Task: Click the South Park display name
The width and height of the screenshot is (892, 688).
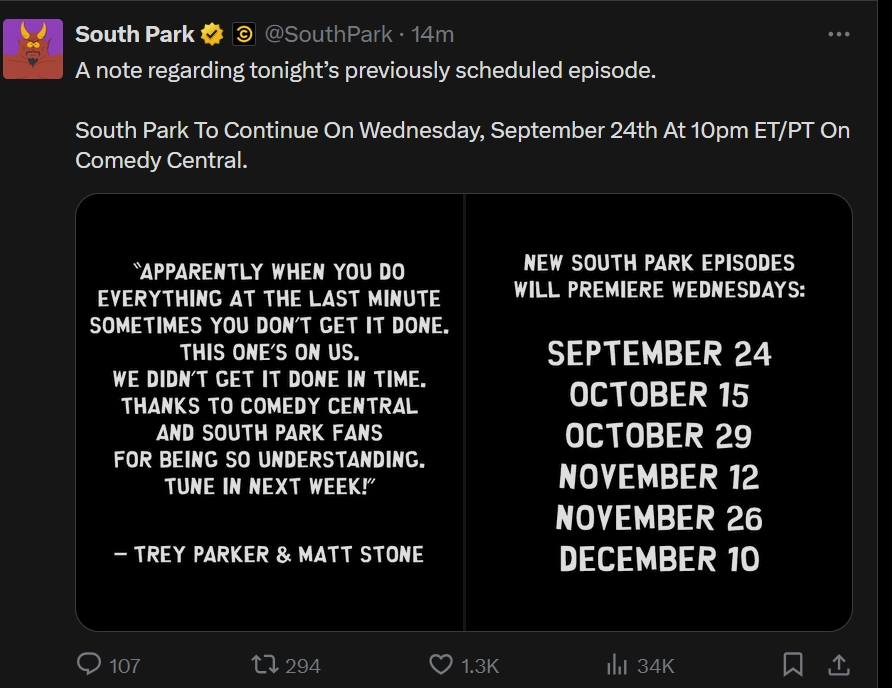Action: (135, 34)
